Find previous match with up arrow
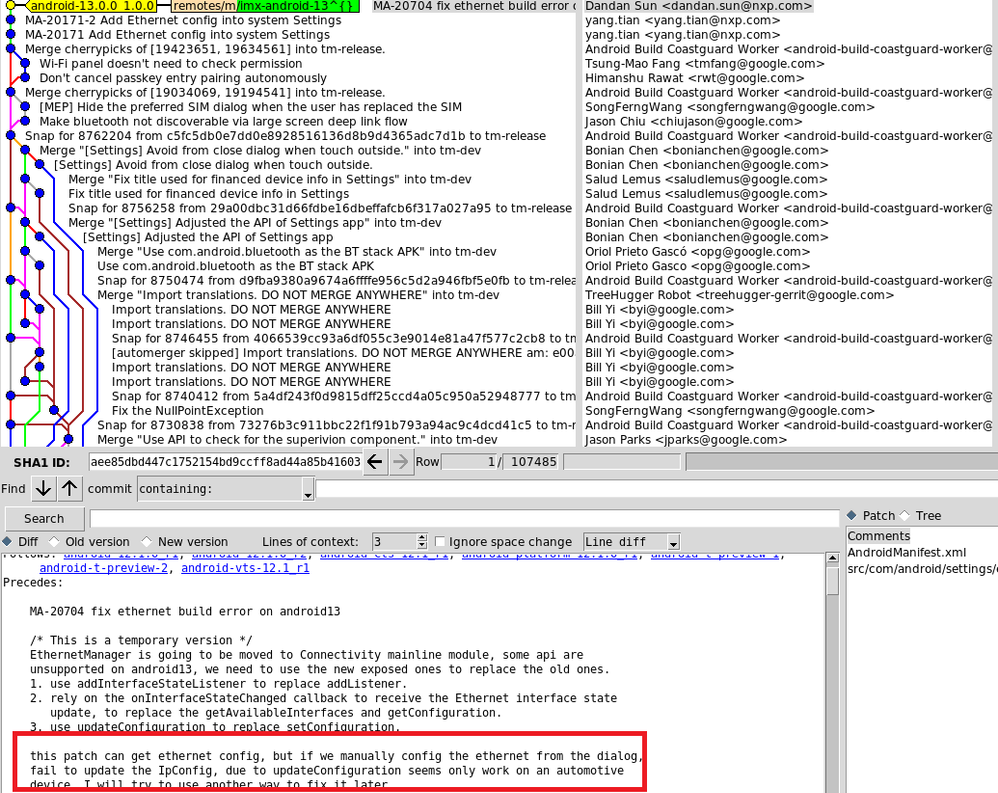 click(70, 489)
